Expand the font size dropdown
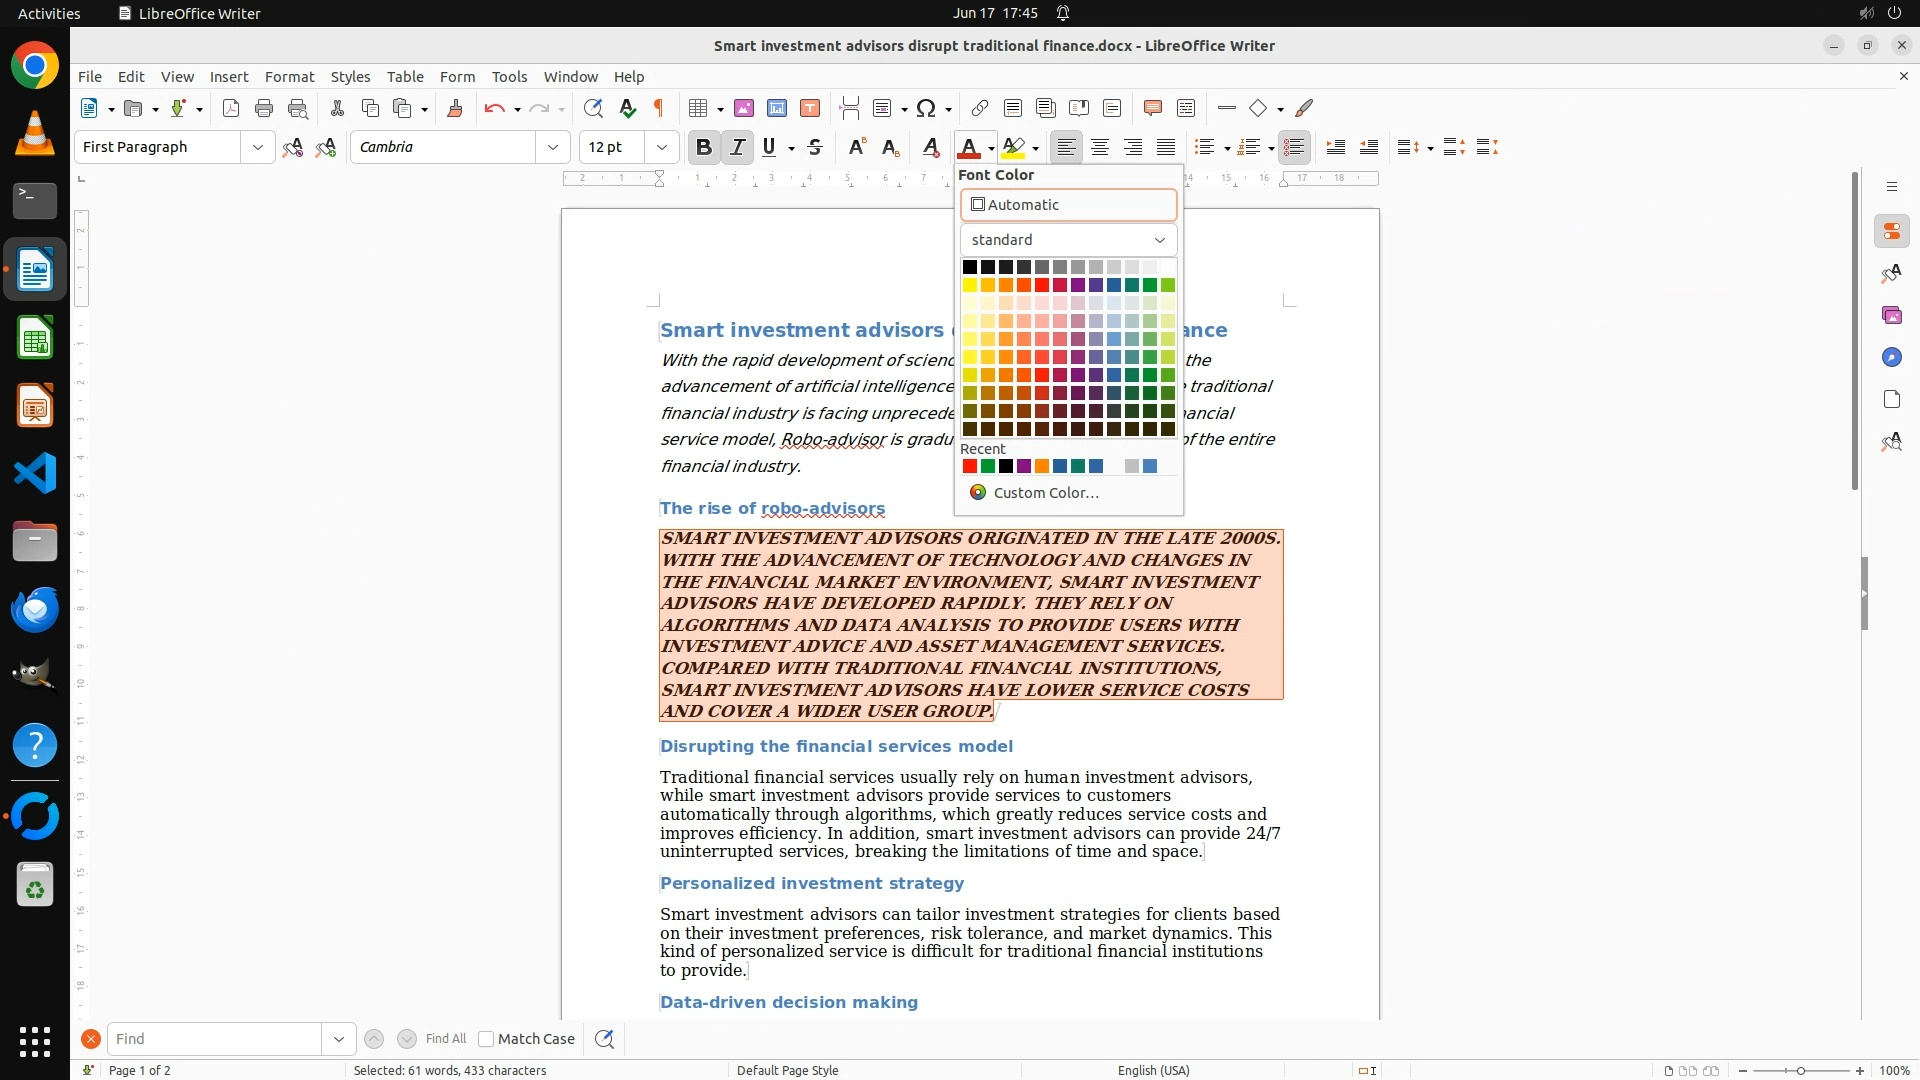Screen dimensions: 1920x1080 pos(662,147)
